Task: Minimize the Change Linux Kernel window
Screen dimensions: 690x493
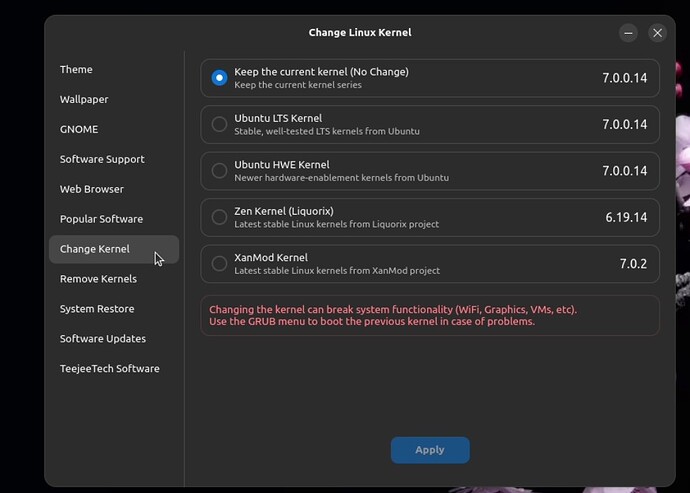Action: (x=628, y=33)
